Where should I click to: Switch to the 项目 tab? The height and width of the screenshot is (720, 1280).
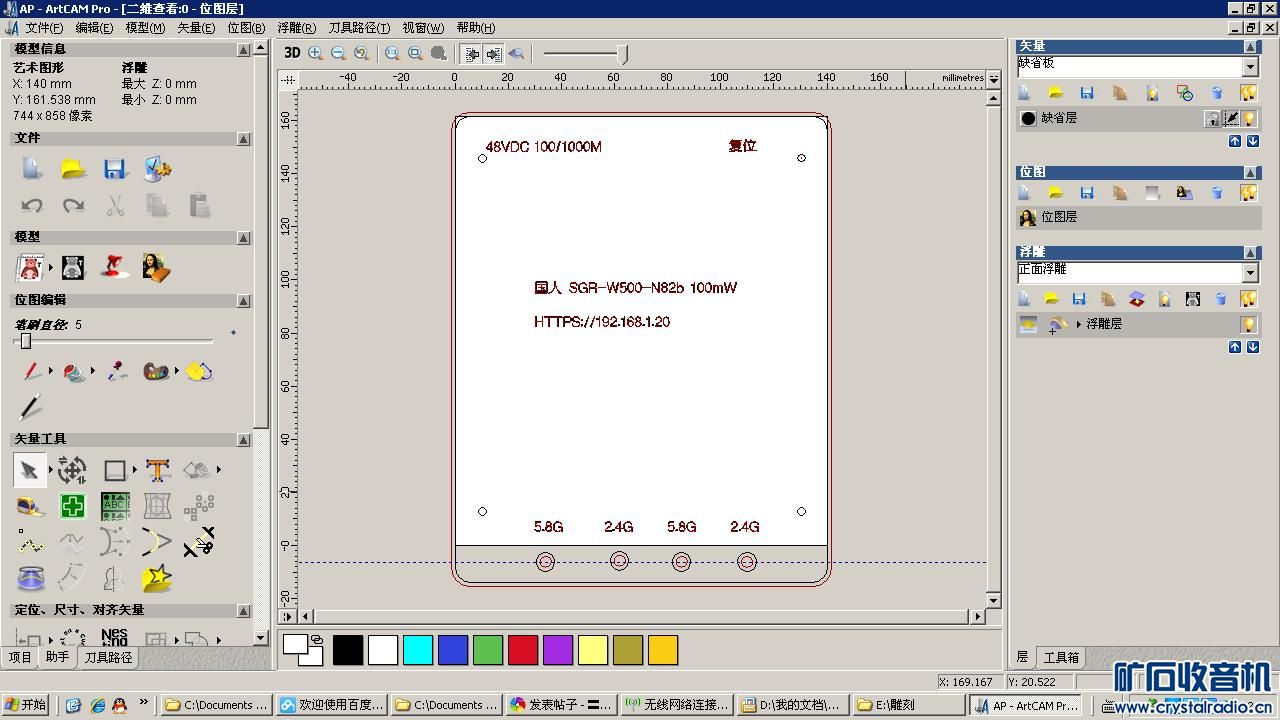pyautogui.click(x=20, y=657)
